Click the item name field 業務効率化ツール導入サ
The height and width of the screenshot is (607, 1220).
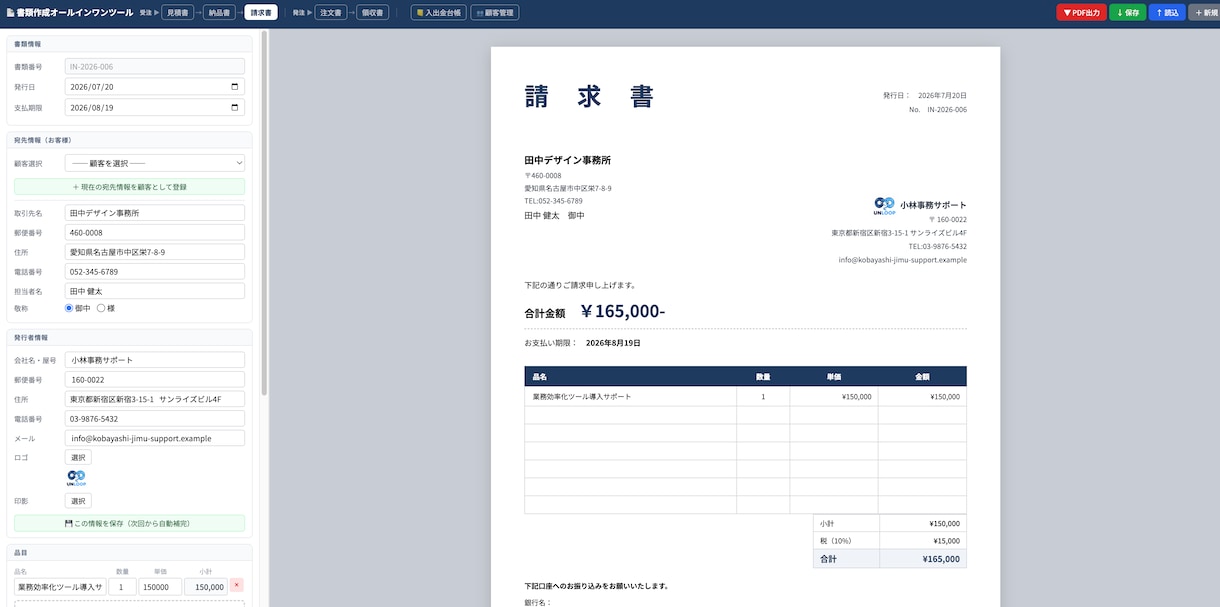tap(60, 587)
